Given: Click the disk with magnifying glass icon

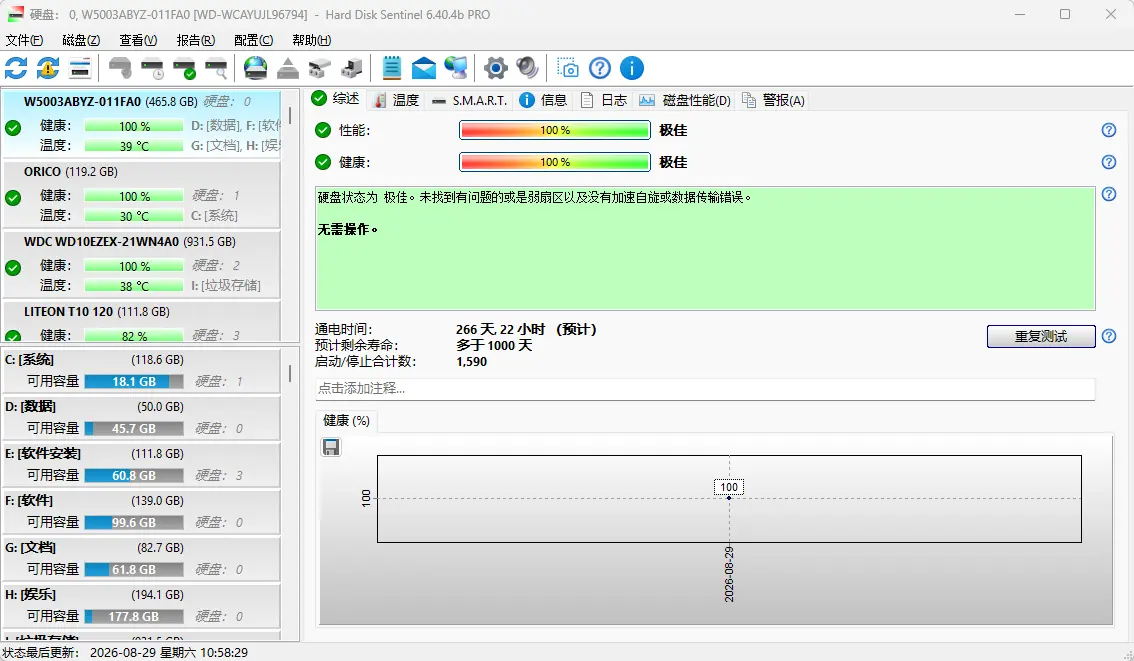Looking at the screenshot, I should pos(216,69).
